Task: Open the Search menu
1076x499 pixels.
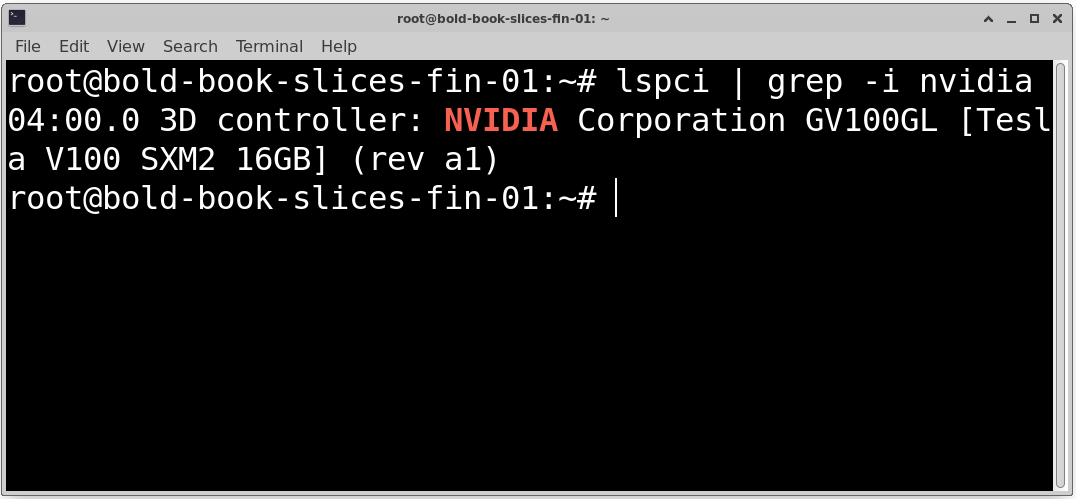Action: 190,46
